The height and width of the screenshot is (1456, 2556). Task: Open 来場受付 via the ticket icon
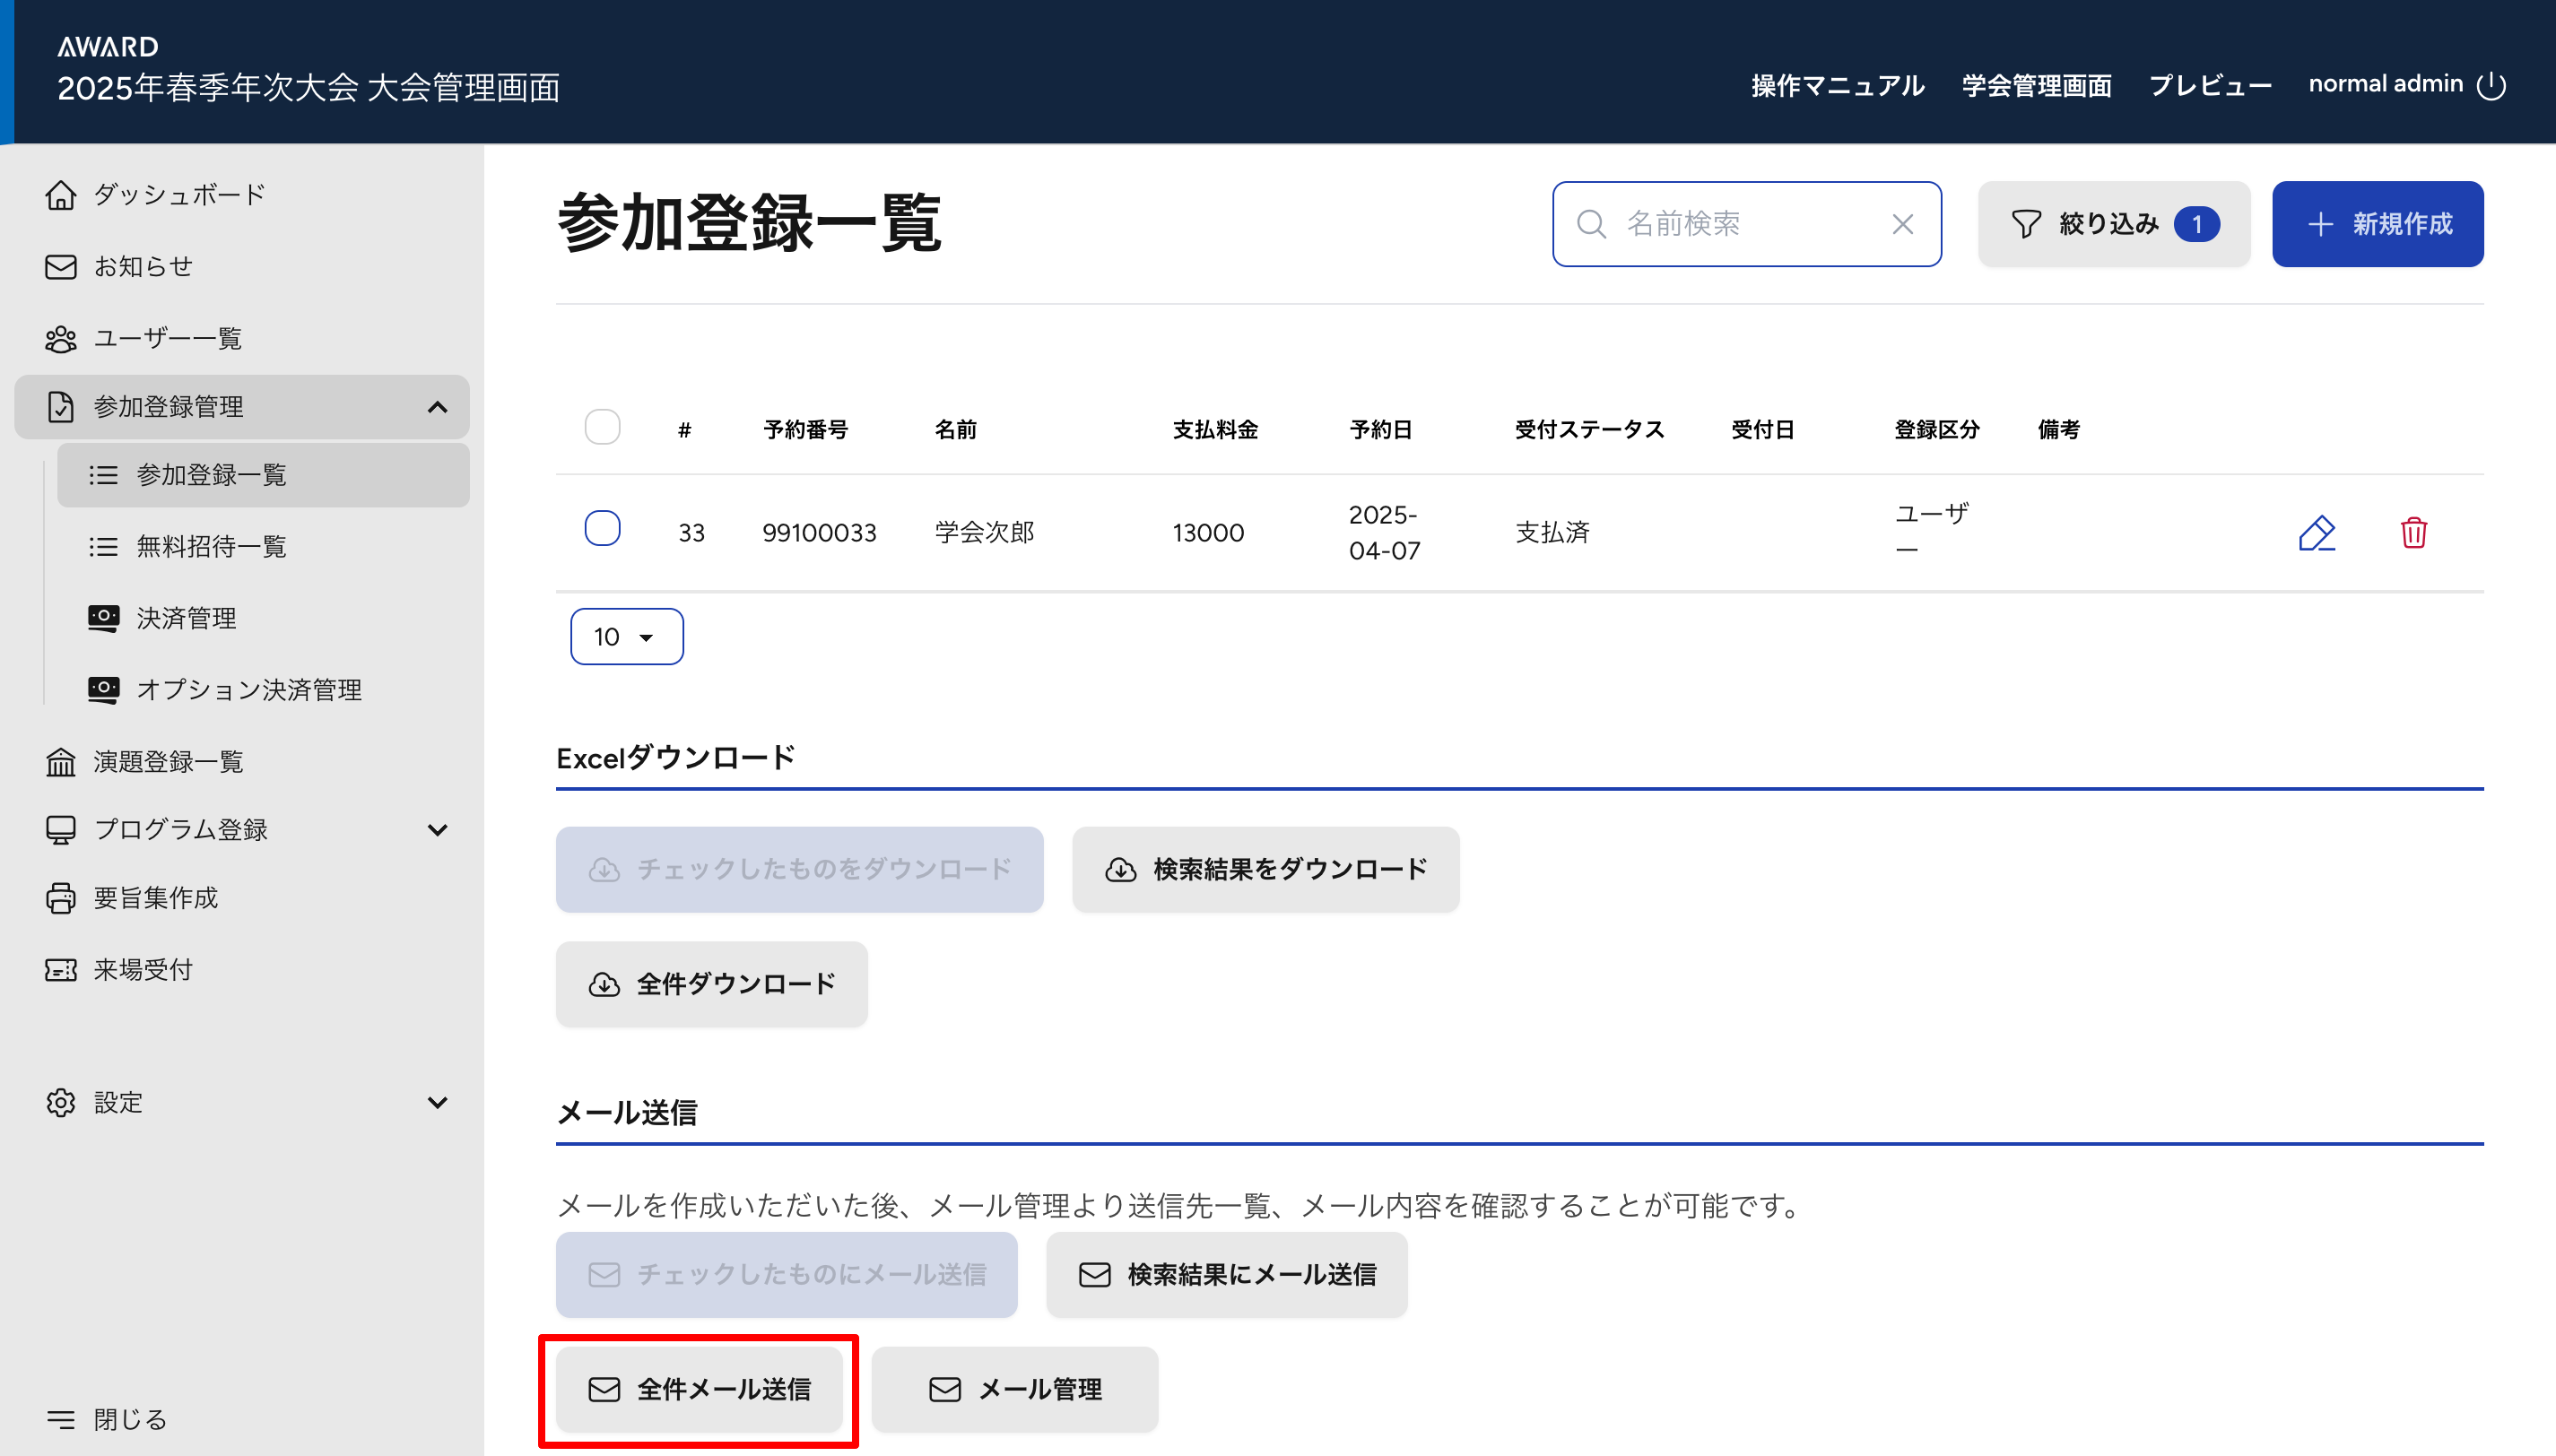point(61,970)
